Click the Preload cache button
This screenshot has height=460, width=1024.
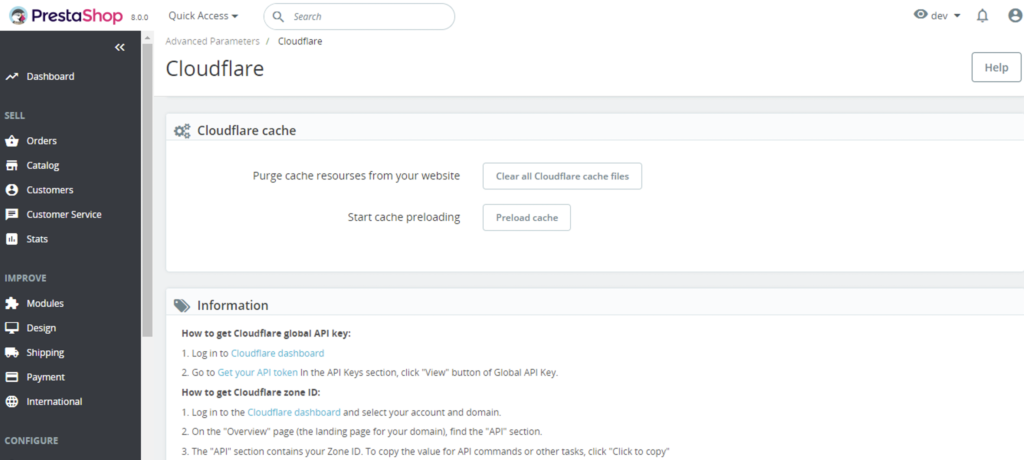click(x=527, y=218)
